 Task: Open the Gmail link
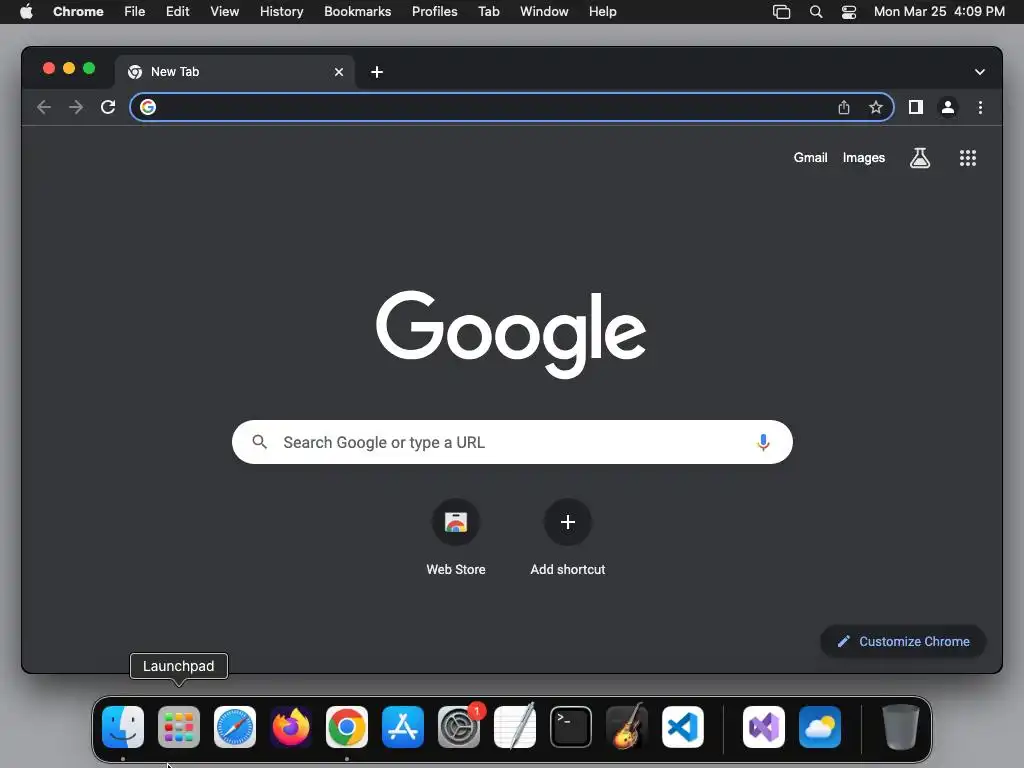click(x=810, y=157)
